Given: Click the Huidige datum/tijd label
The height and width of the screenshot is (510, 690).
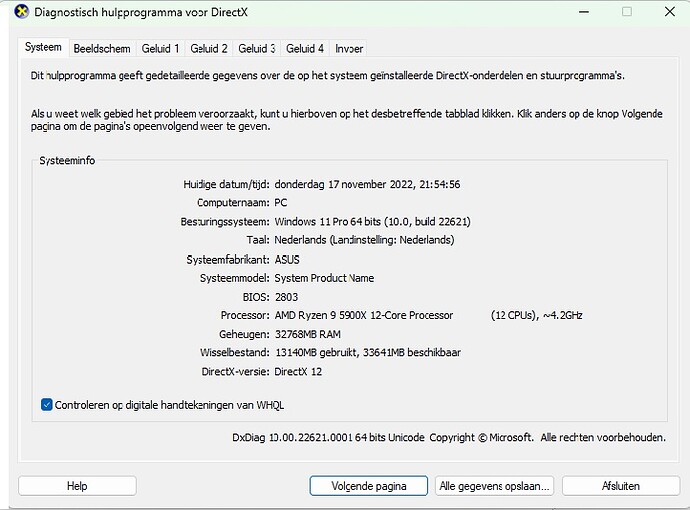Looking at the screenshot, I should [x=226, y=184].
